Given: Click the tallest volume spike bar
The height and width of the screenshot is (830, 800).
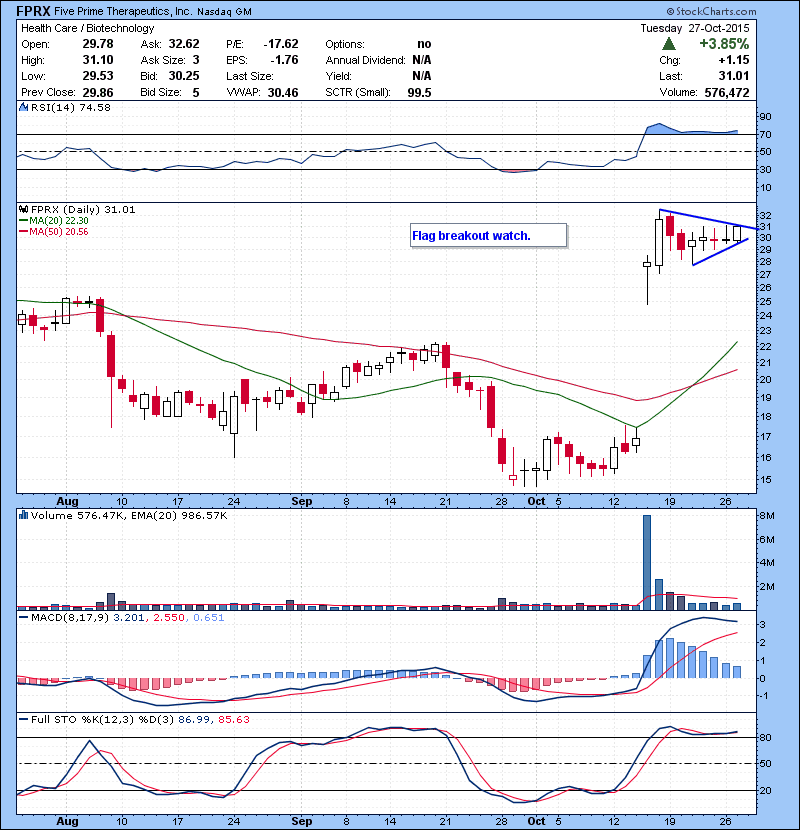Looking at the screenshot, I should (646, 563).
